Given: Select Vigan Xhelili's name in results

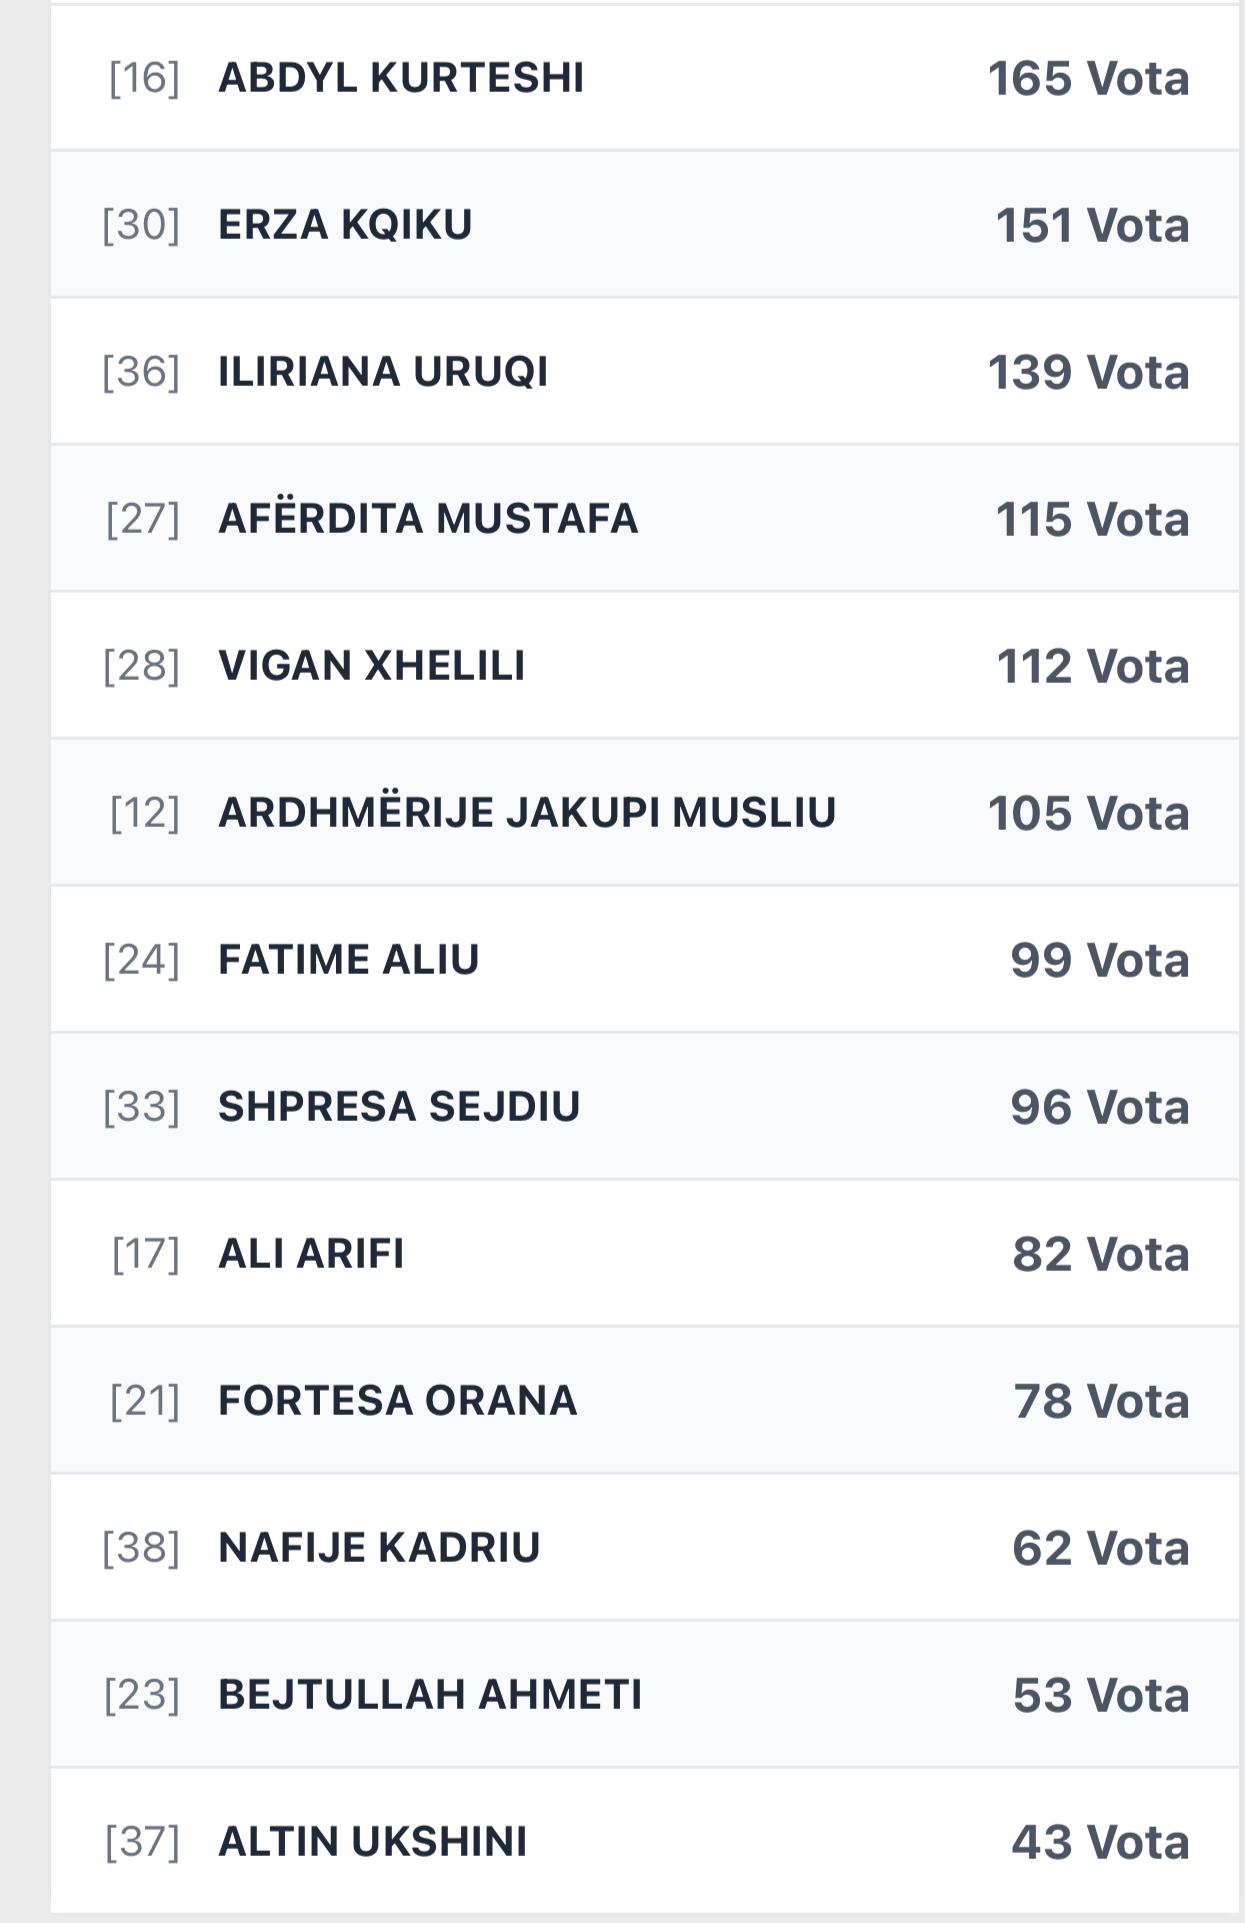Looking at the screenshot, I should tap(371, 666).
